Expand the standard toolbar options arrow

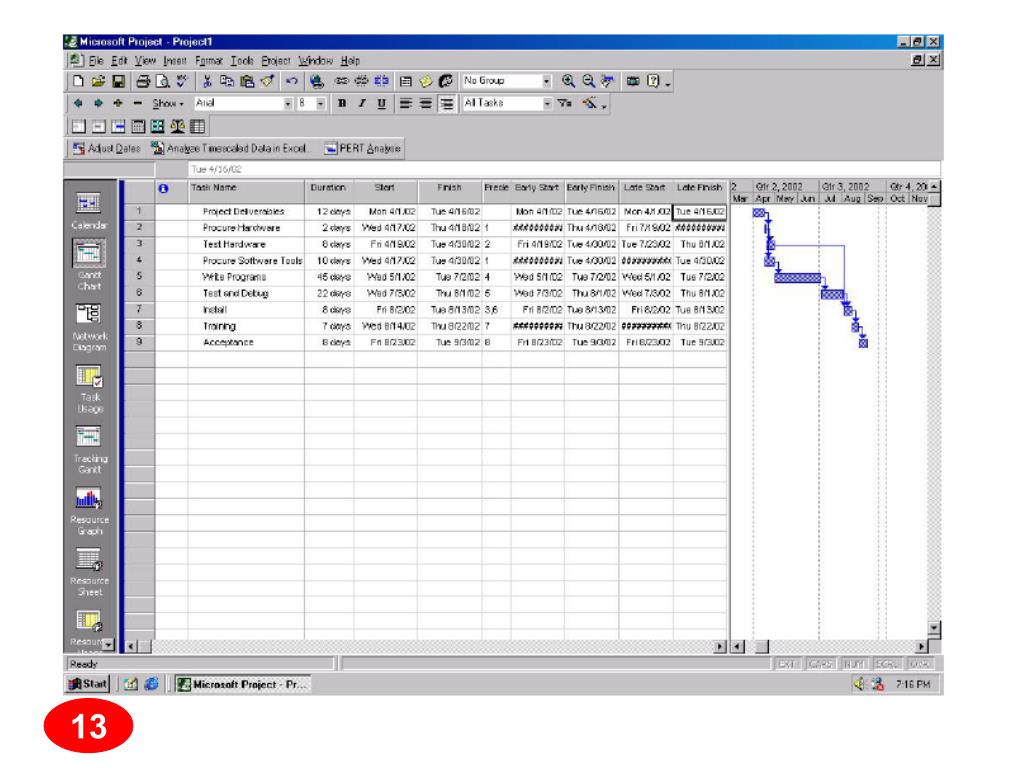click(x=667, y=83)
